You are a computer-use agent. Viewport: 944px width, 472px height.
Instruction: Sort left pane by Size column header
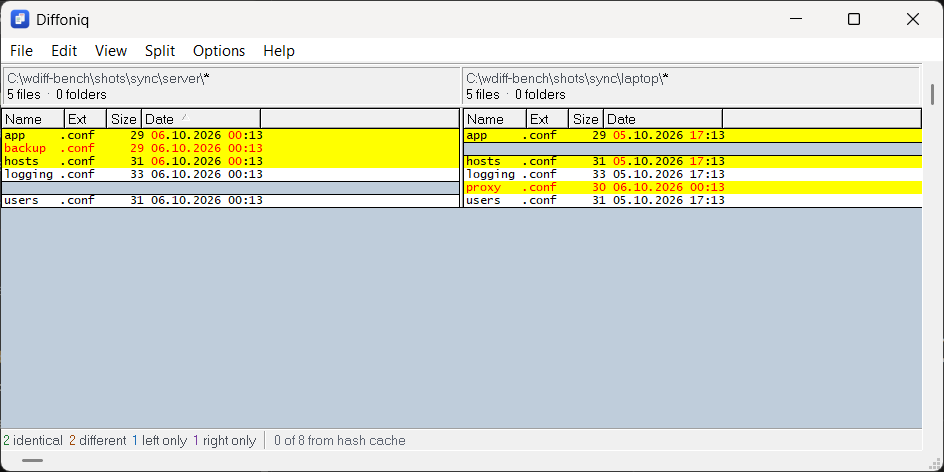pyautogui.click(x=124, y=119)
